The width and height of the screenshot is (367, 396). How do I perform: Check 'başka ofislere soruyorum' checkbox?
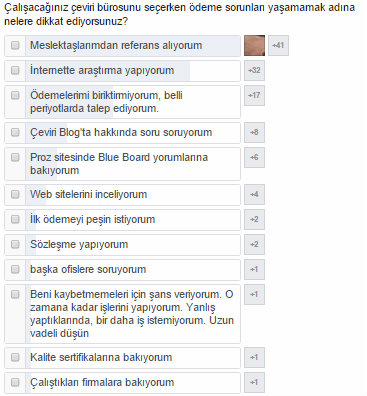coord(15,269)
